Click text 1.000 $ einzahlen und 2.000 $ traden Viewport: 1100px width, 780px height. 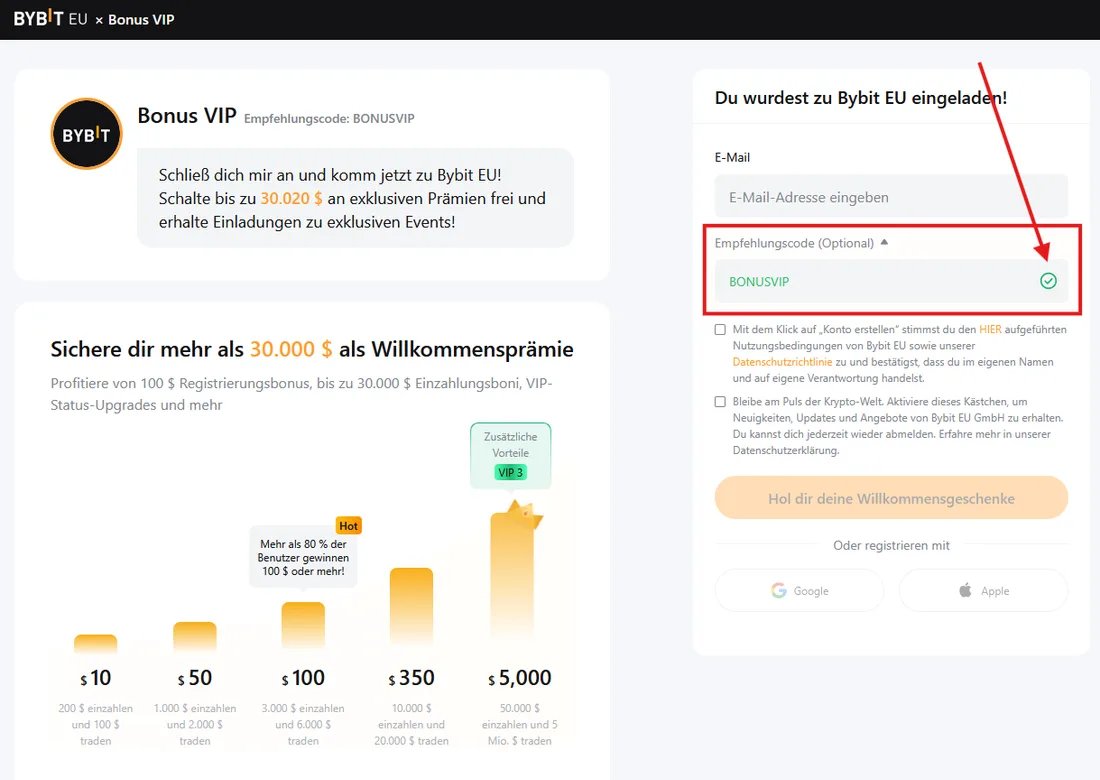click(195, 725)
